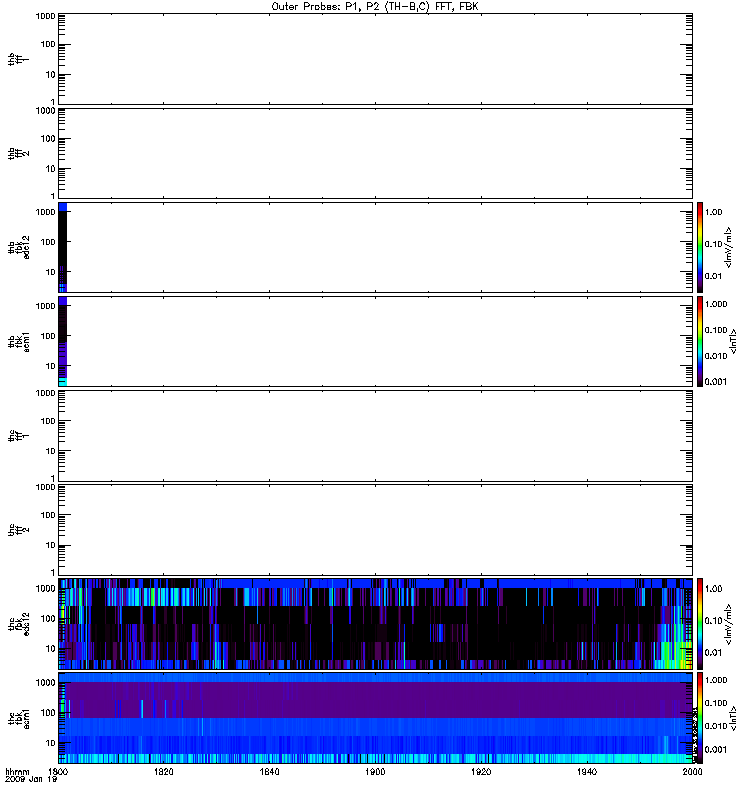Click '<|nT|>' unit beside thb scm1 colorbar
This screenshot has width=750, height=800.
[734, 341]
